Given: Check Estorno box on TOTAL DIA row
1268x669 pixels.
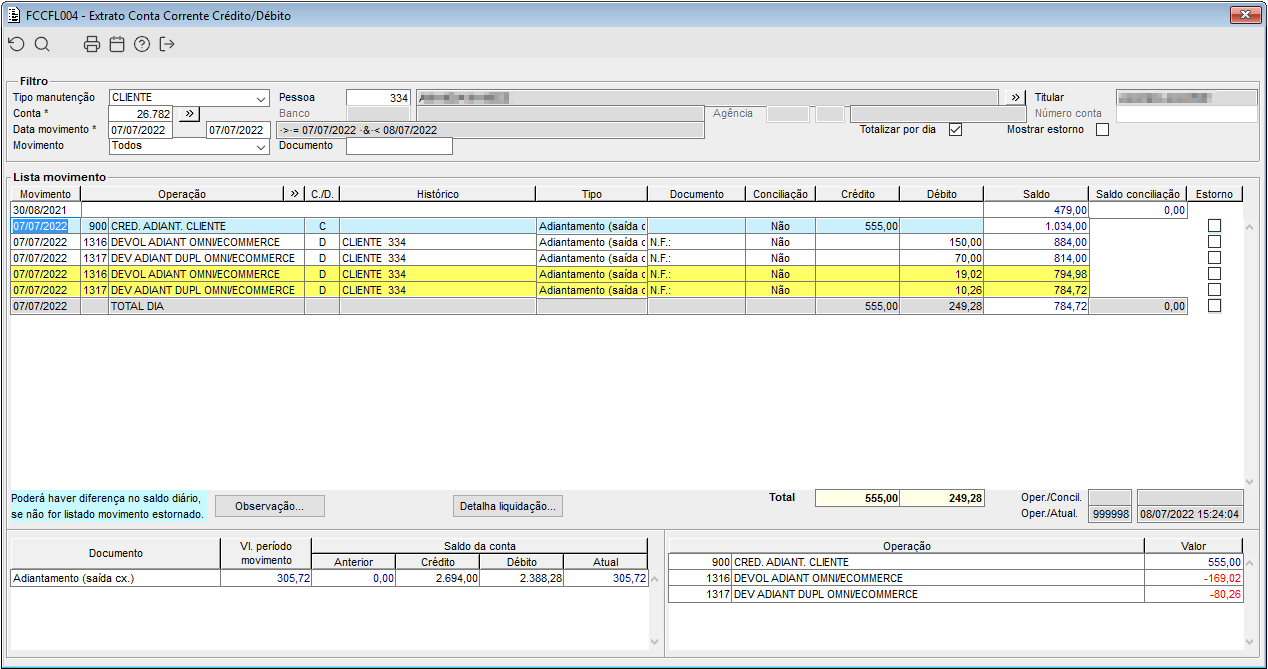Looking at the screenshot, I should point(1214,306).
